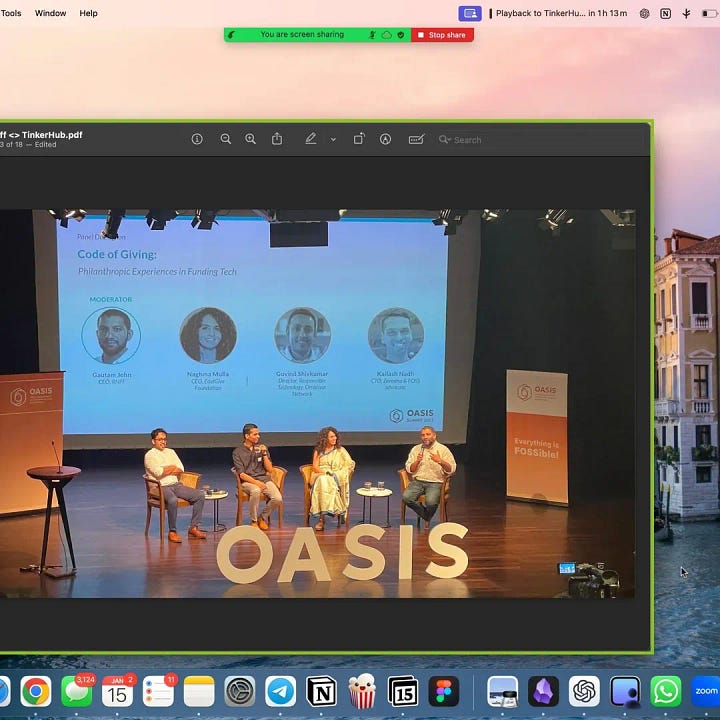Click the Notion menu bar icon

click(x=665, y=13)
